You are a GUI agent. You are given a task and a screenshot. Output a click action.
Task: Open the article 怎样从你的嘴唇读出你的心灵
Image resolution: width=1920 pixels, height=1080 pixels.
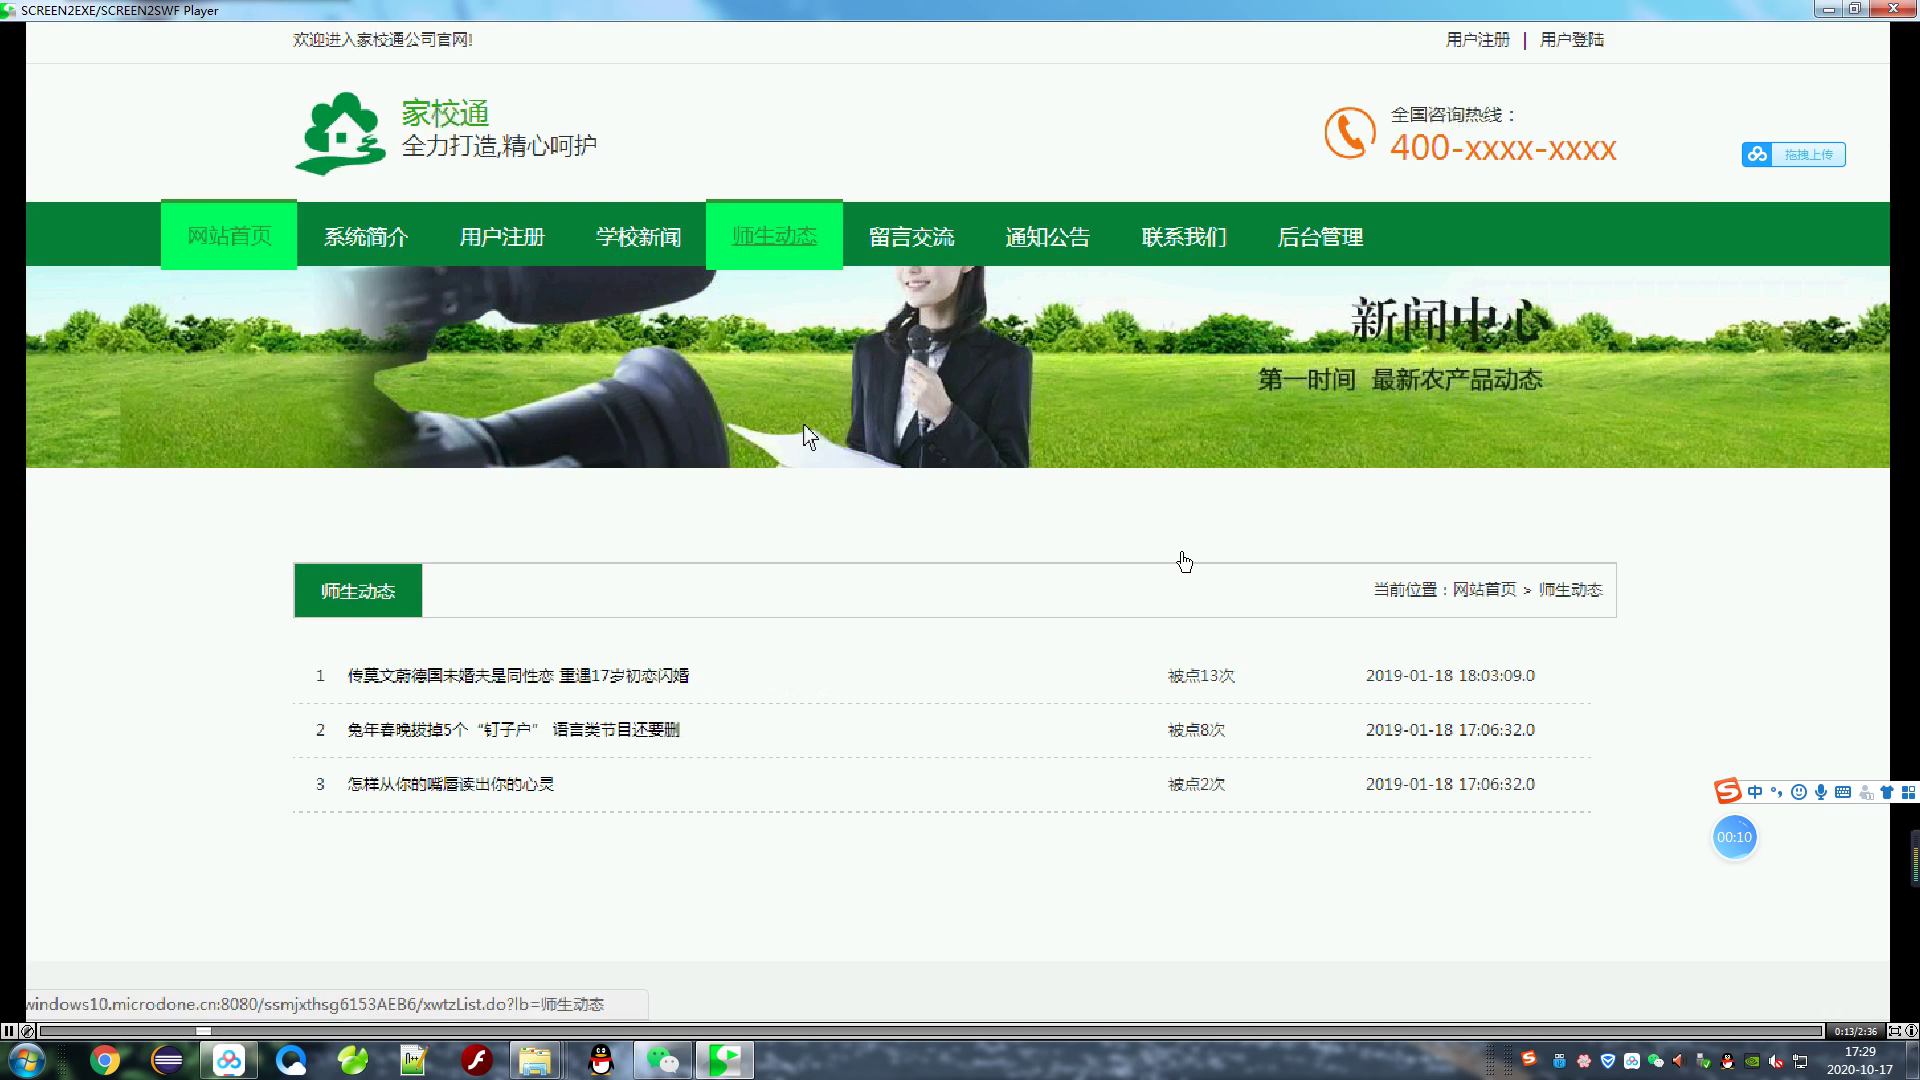450,784
